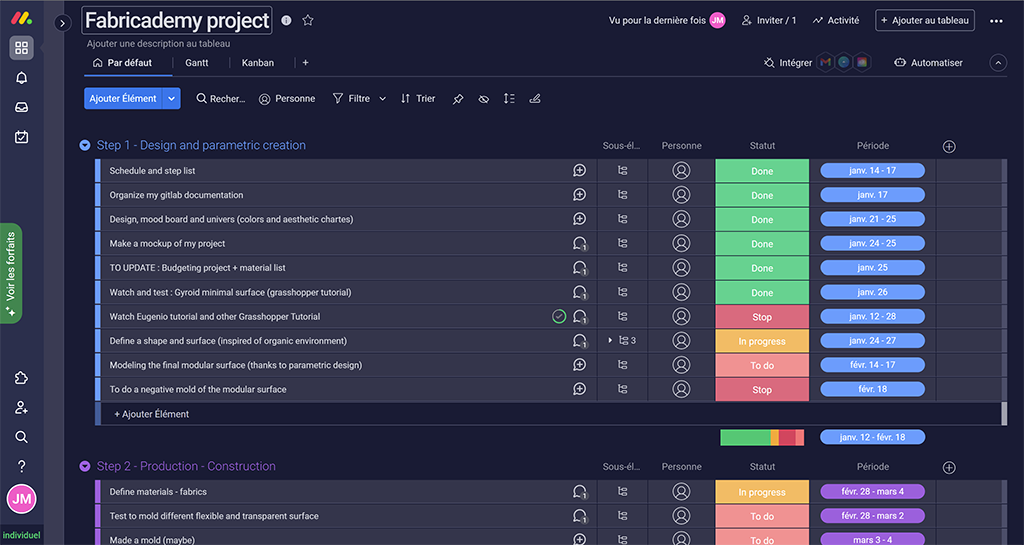Image resolution: width=1024 pixels, height=545 pixels.
Task: Open the monday.com logo home
Action: pos(22,18)
